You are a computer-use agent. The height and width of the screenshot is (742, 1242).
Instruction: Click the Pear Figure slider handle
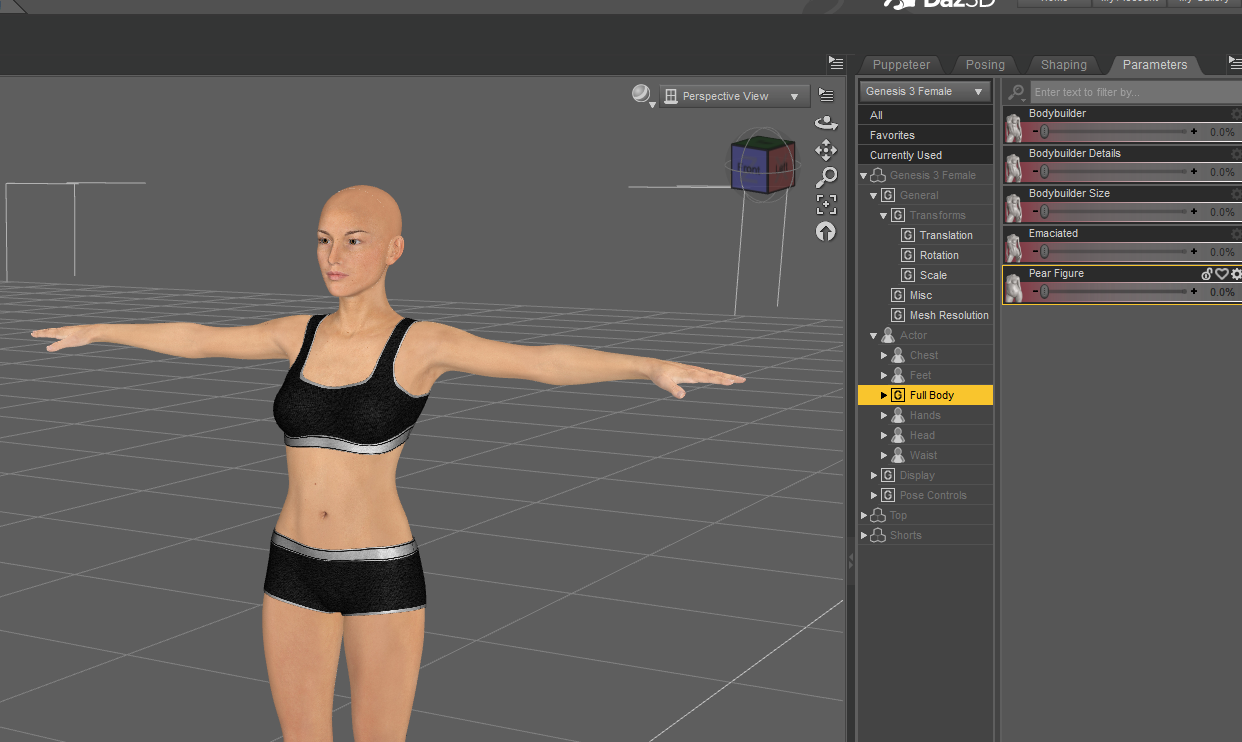click(x=1044, y=291)
